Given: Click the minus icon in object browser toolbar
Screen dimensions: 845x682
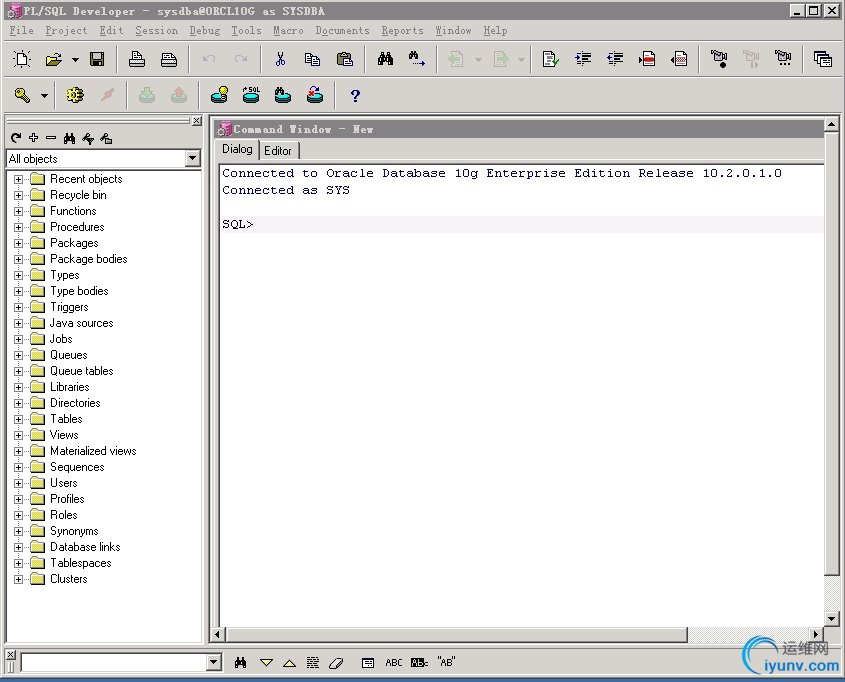Looking at the screenshot, I should click(51, 138).
